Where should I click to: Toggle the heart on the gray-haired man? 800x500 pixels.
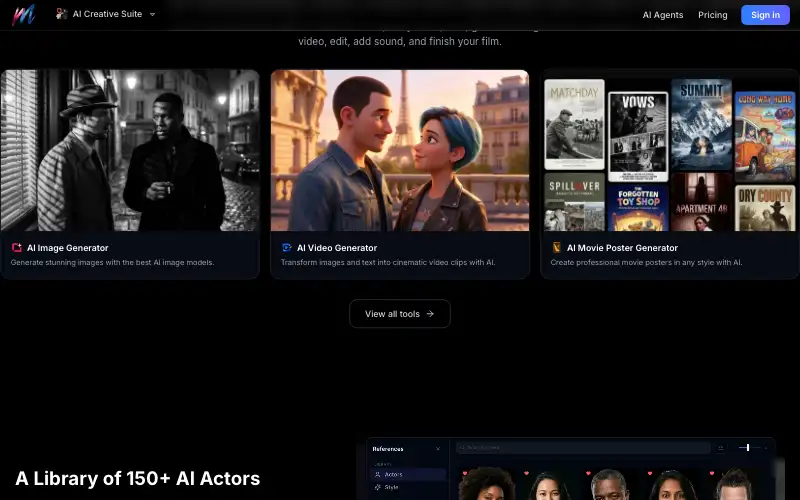[x=588, y=473]
